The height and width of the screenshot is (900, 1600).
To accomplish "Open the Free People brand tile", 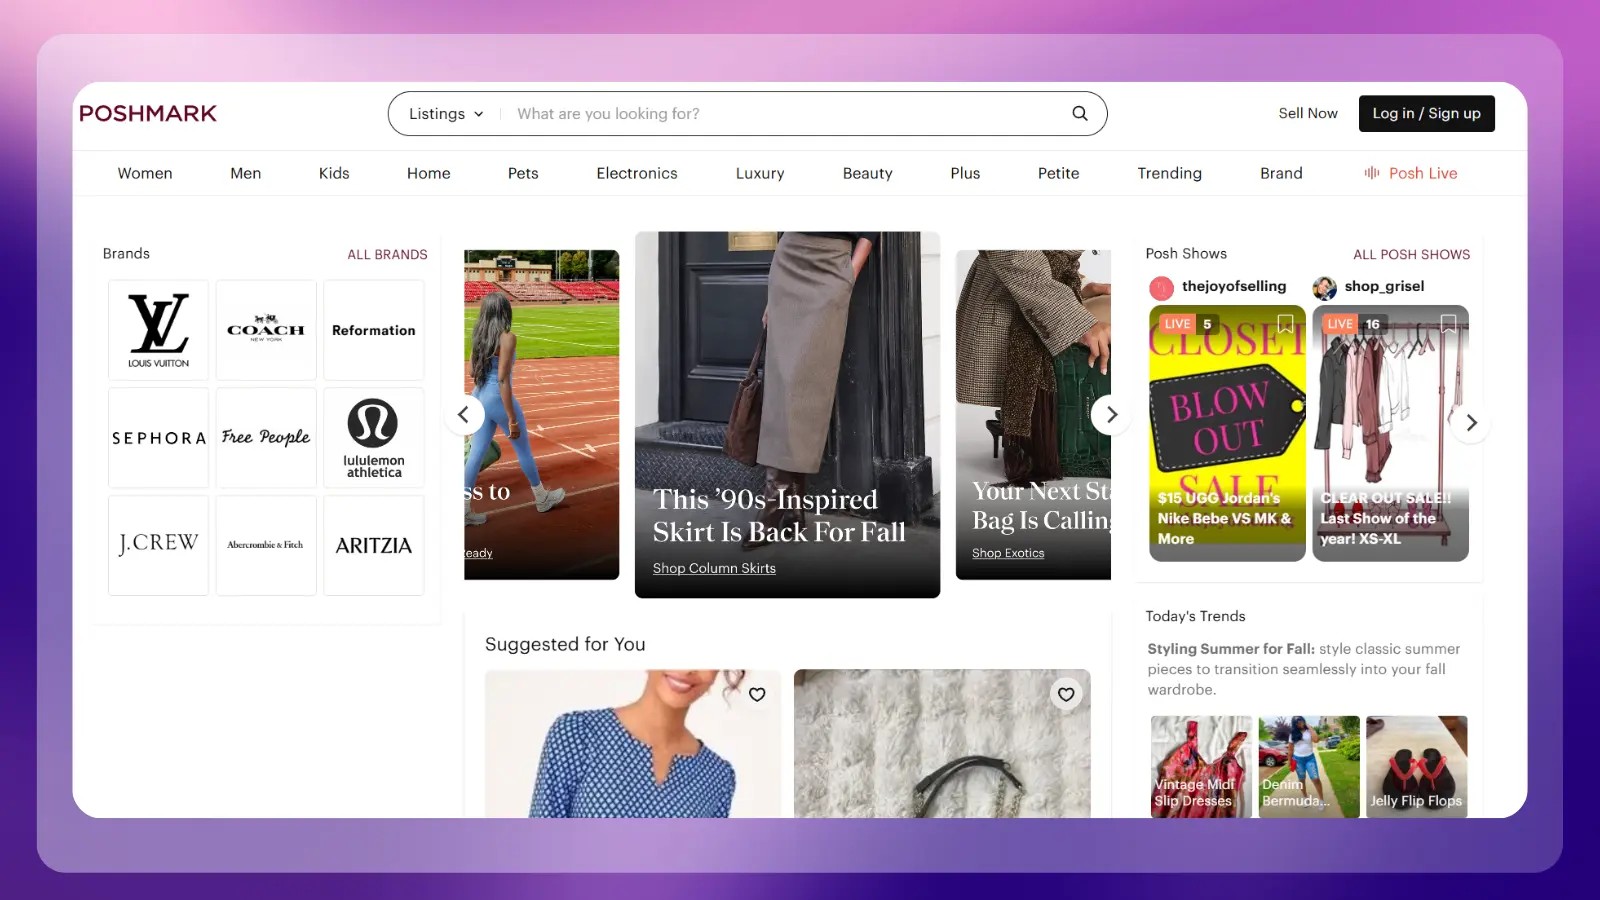I will click(x=266, y=438).
